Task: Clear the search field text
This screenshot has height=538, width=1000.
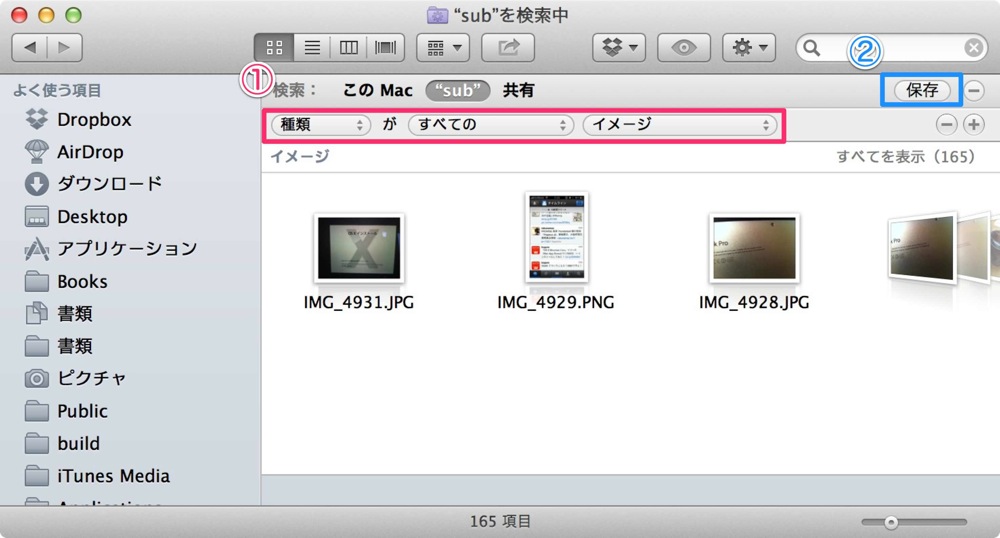Action: coord(973,48)
